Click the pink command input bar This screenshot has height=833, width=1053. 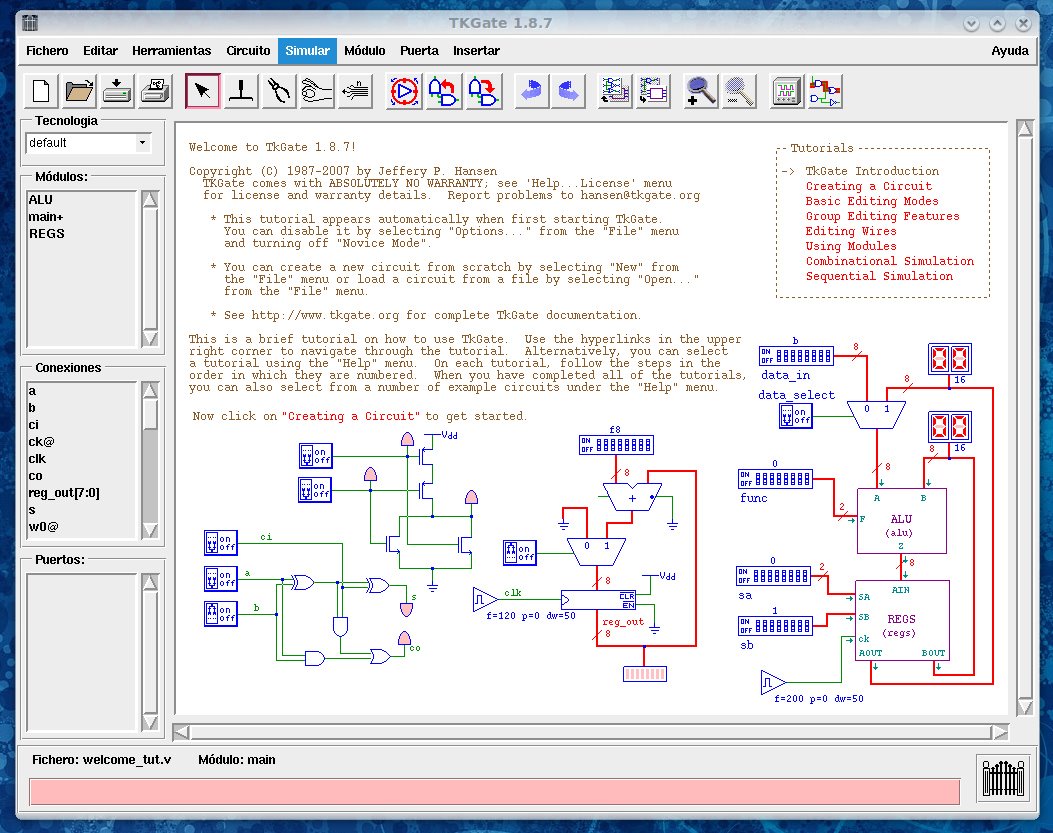(x=494, y=791)
